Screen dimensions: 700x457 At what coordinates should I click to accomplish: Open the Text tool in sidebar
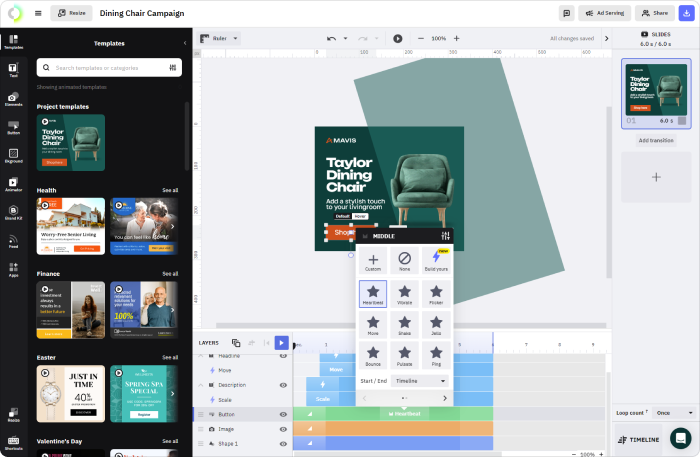tap(13, 70)
